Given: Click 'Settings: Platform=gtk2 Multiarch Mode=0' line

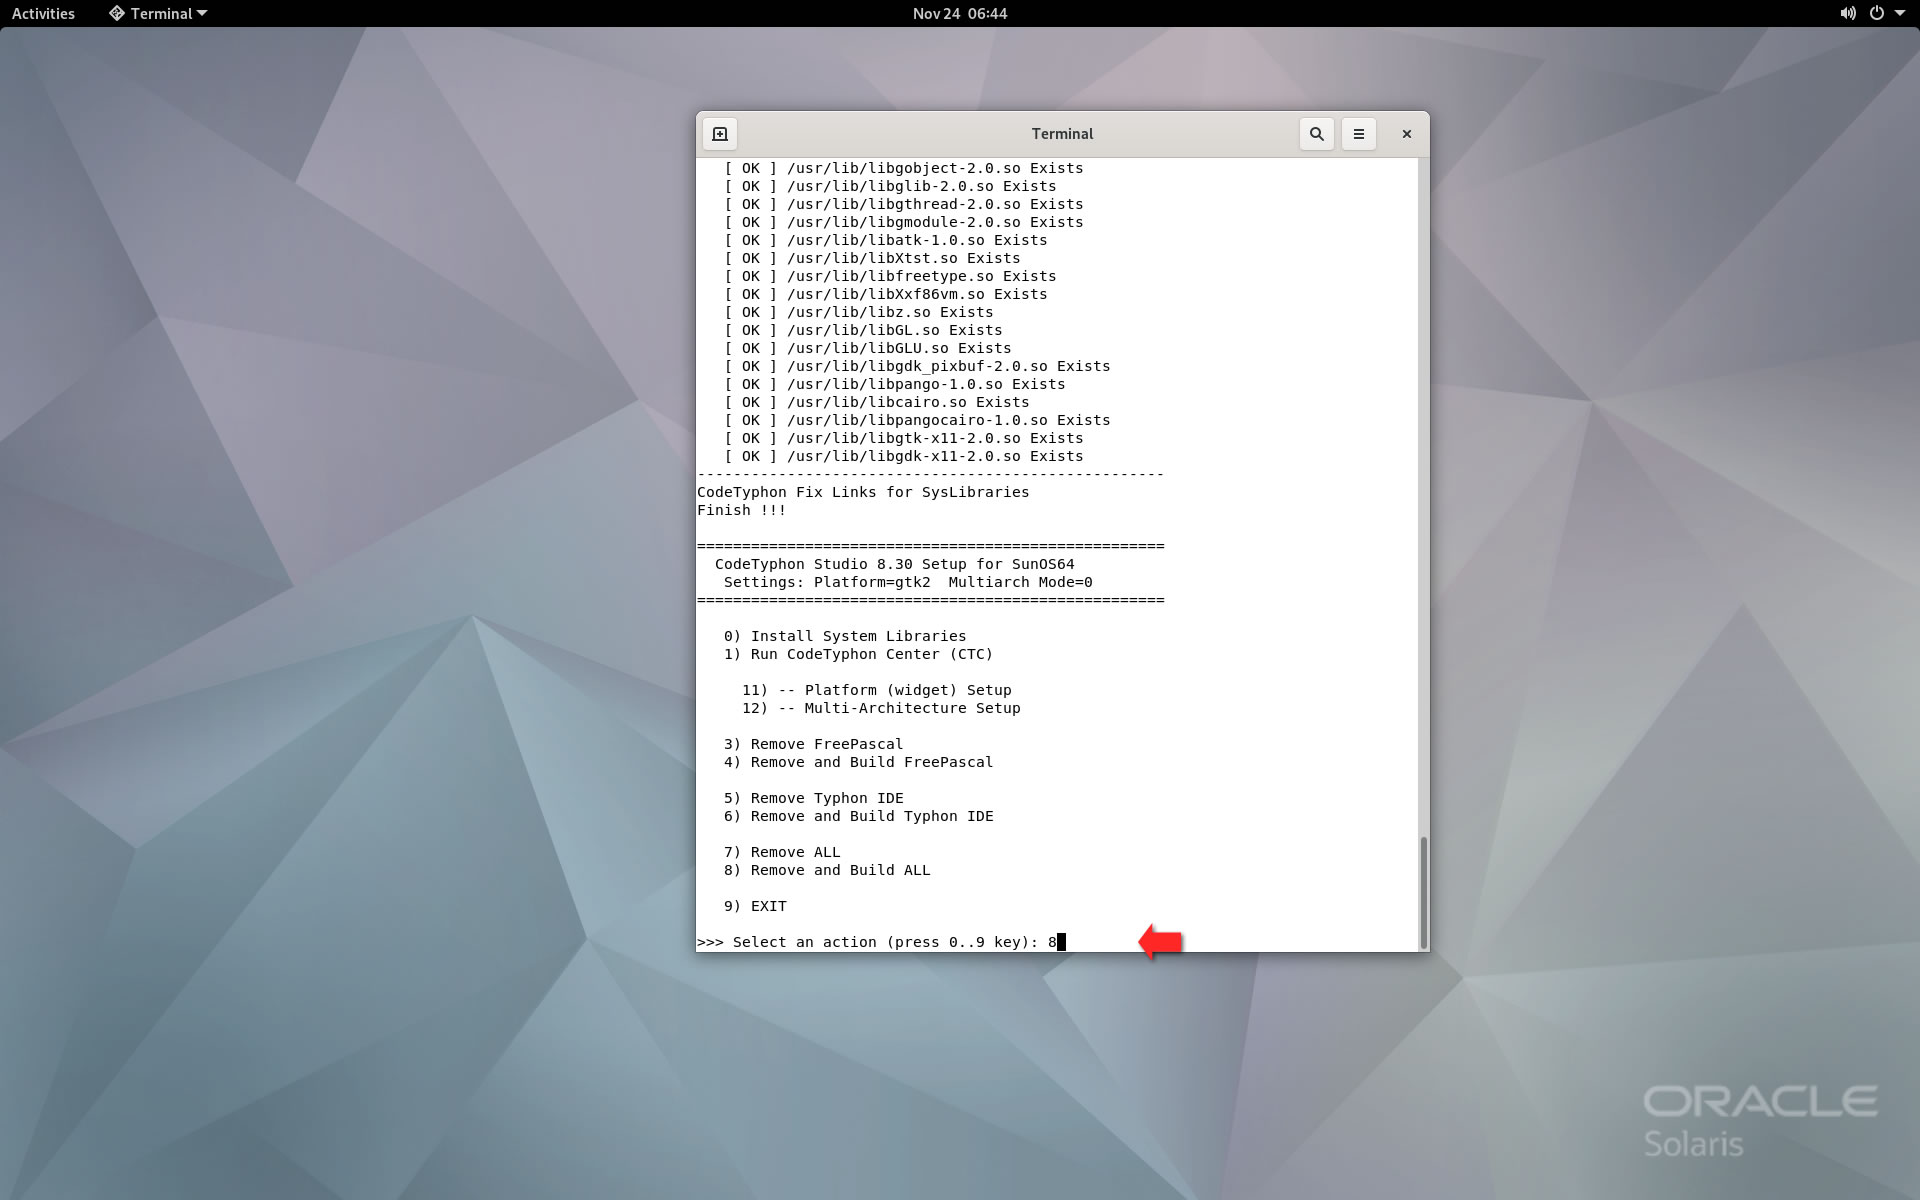Looking at the screenshot, I should pos(908,582).
